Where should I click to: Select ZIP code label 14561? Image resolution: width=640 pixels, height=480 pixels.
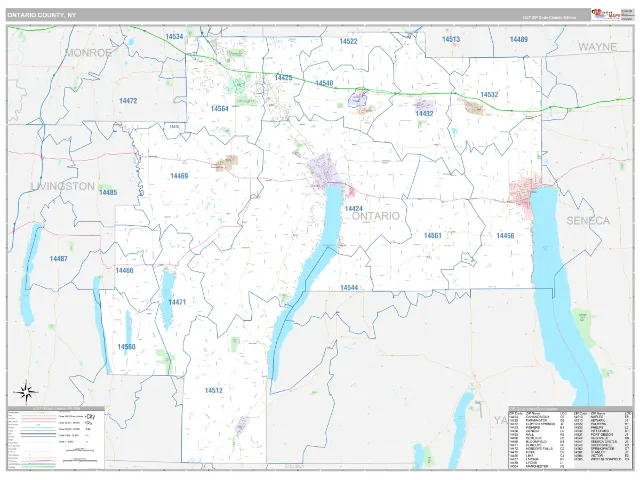(433, 236)
